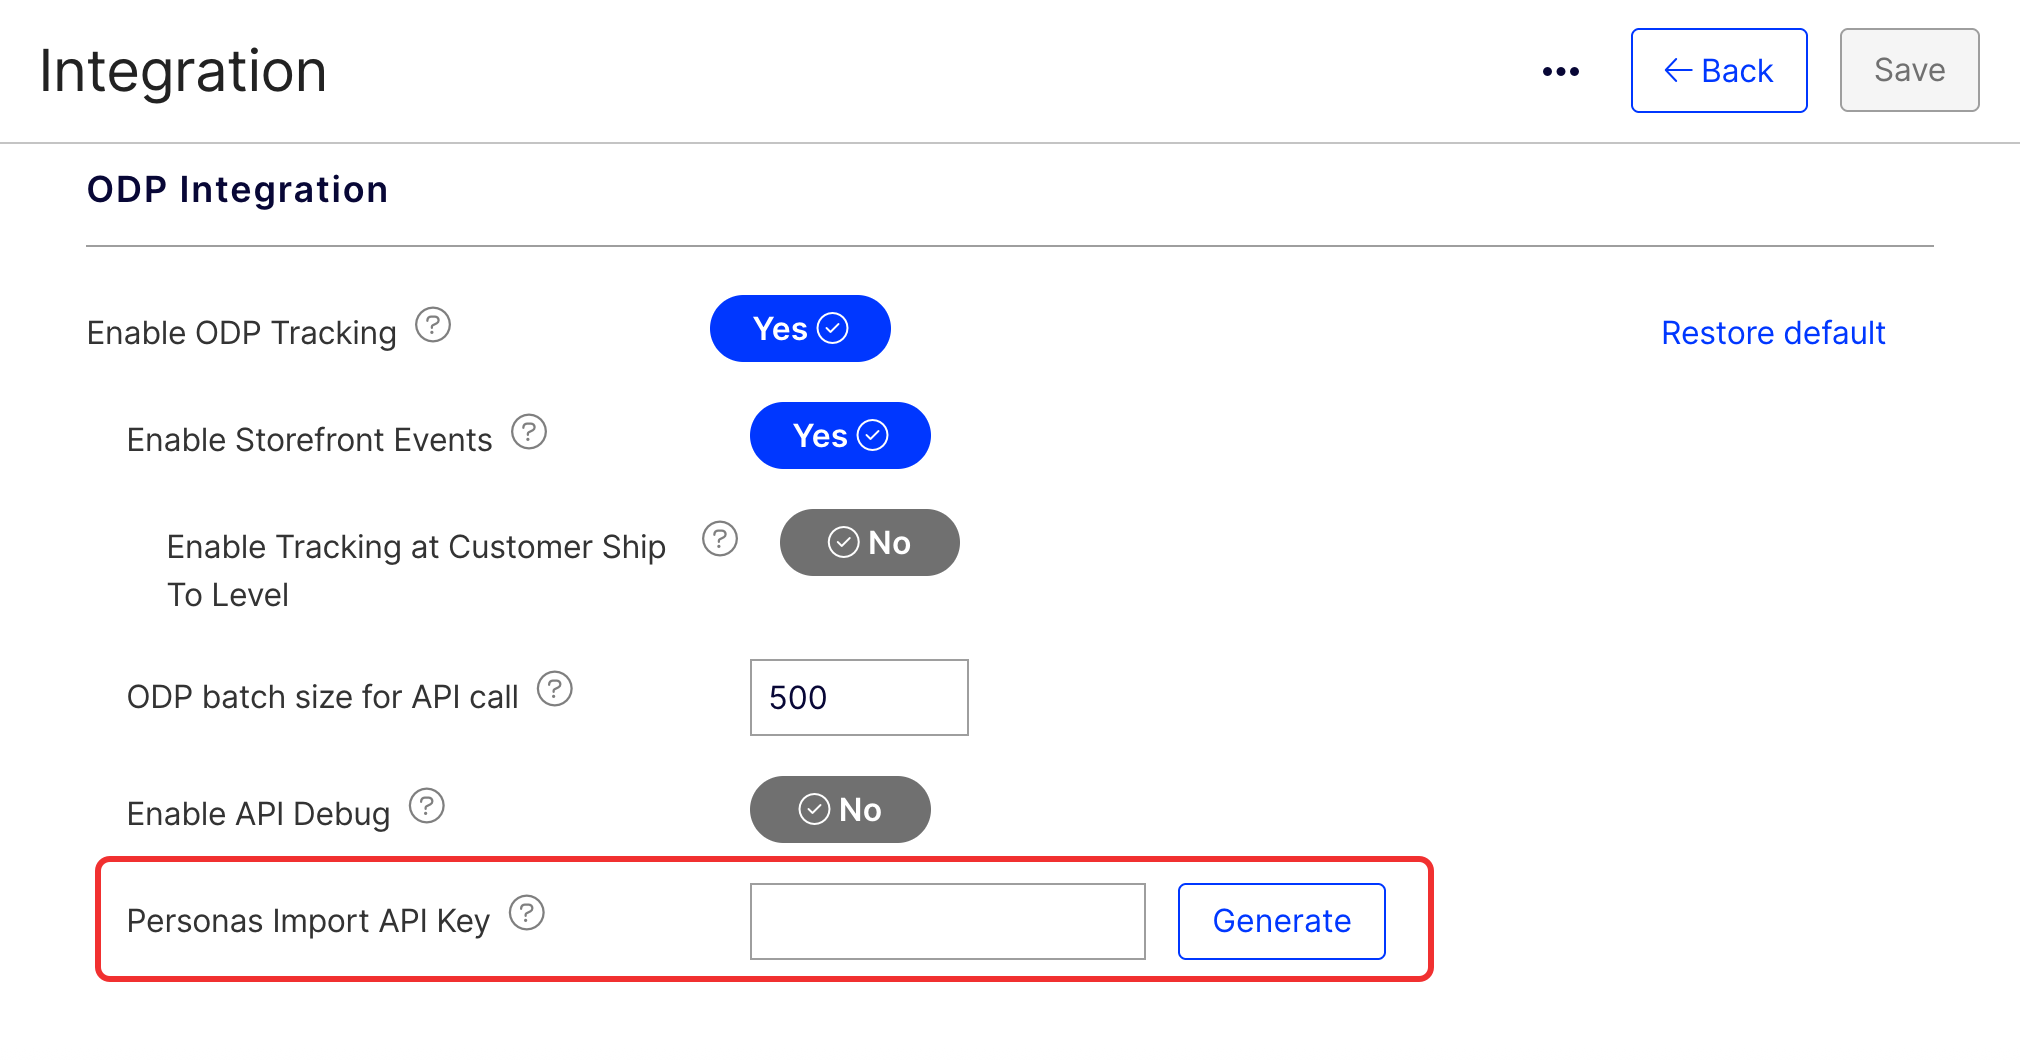Viewport: 2020px width, 1060px height.
Task: Open help for ODP batch size
Action: coord(556,688)
